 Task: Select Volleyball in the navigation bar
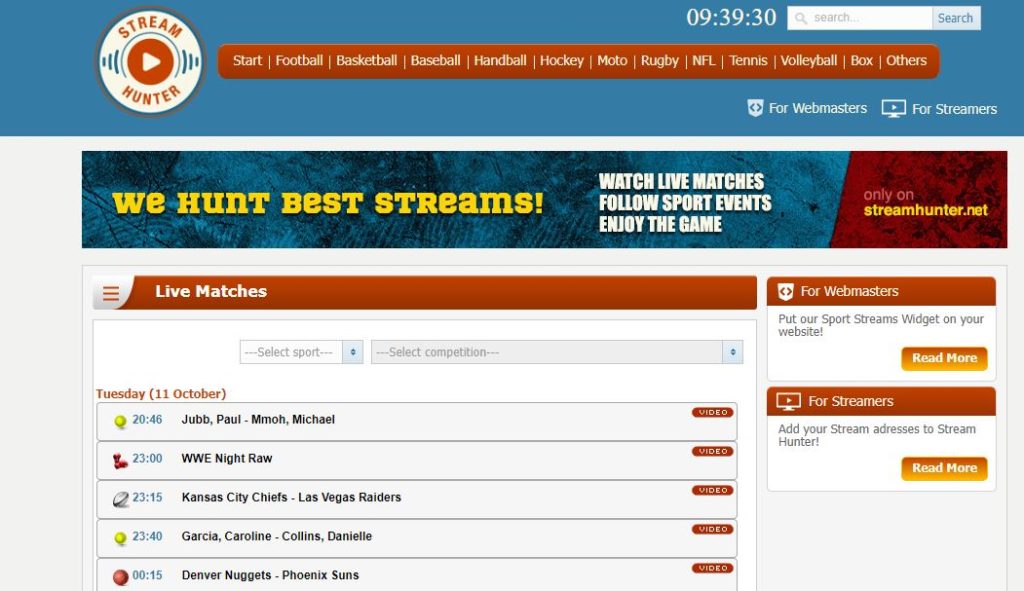tap(808, 61)
